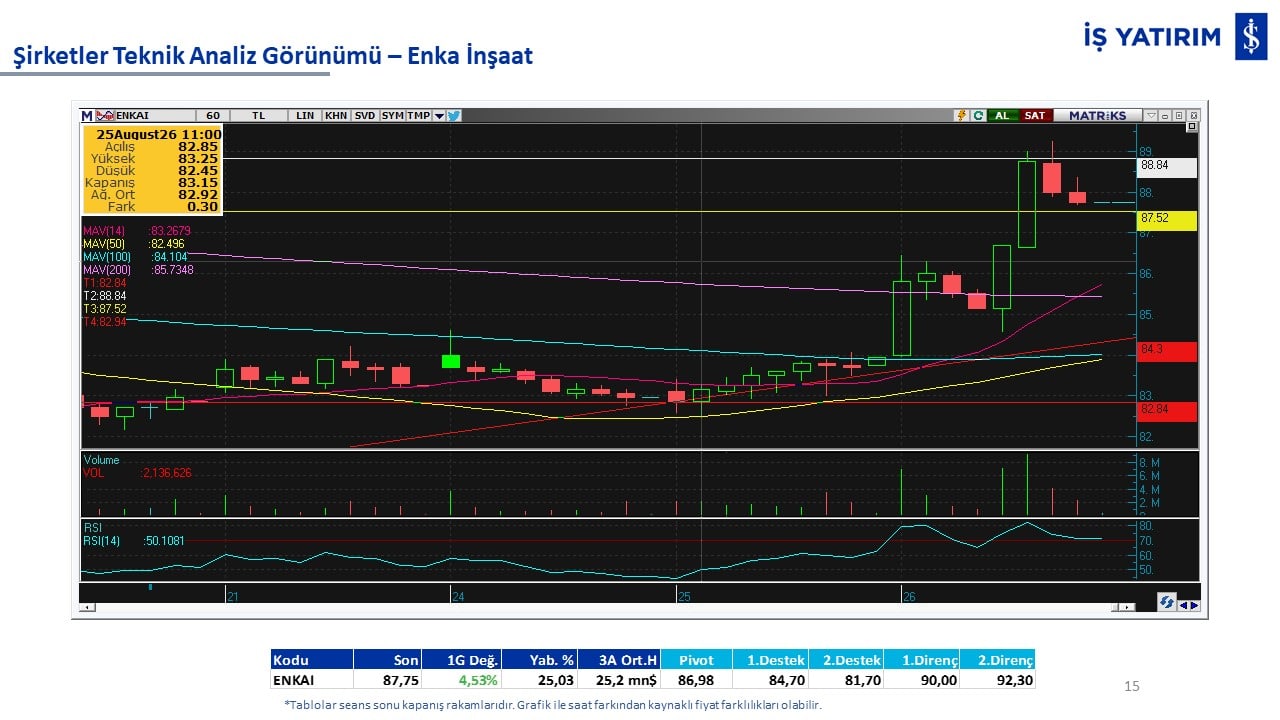Click the refresh chart icon at bottom right

coord(1166,603)
